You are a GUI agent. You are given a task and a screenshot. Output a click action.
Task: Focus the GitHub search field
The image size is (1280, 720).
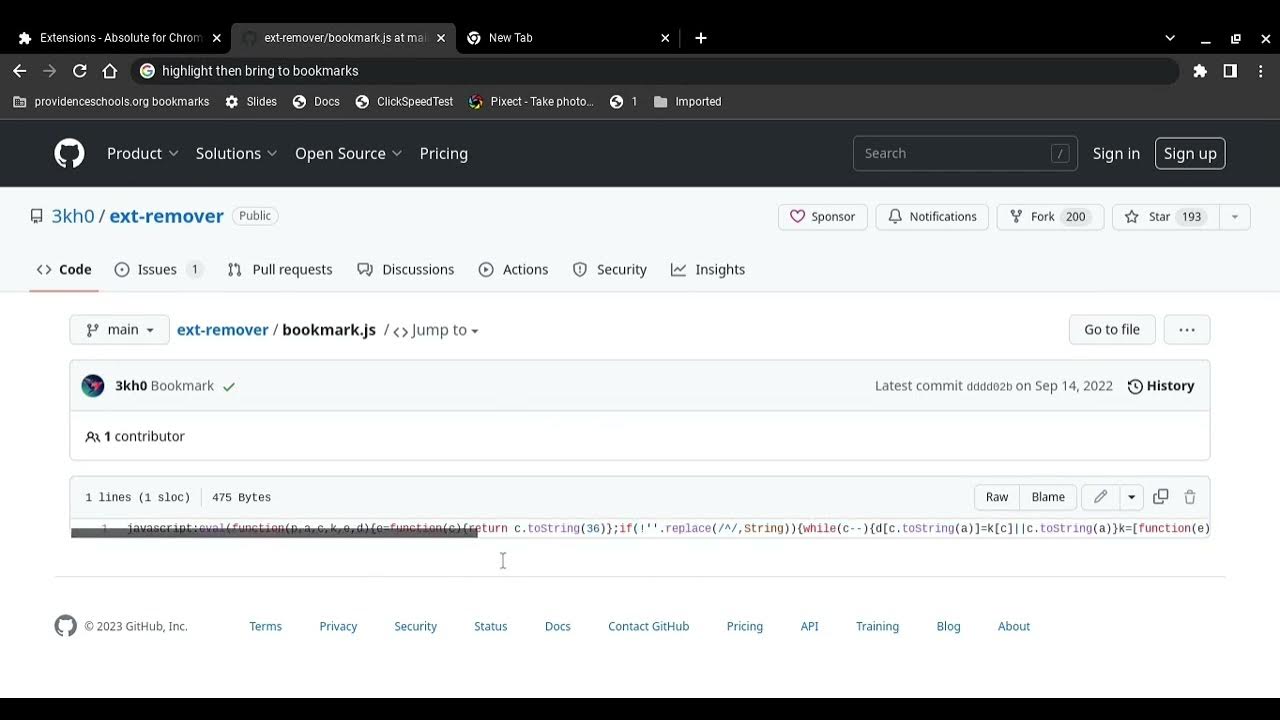[955, 153]
